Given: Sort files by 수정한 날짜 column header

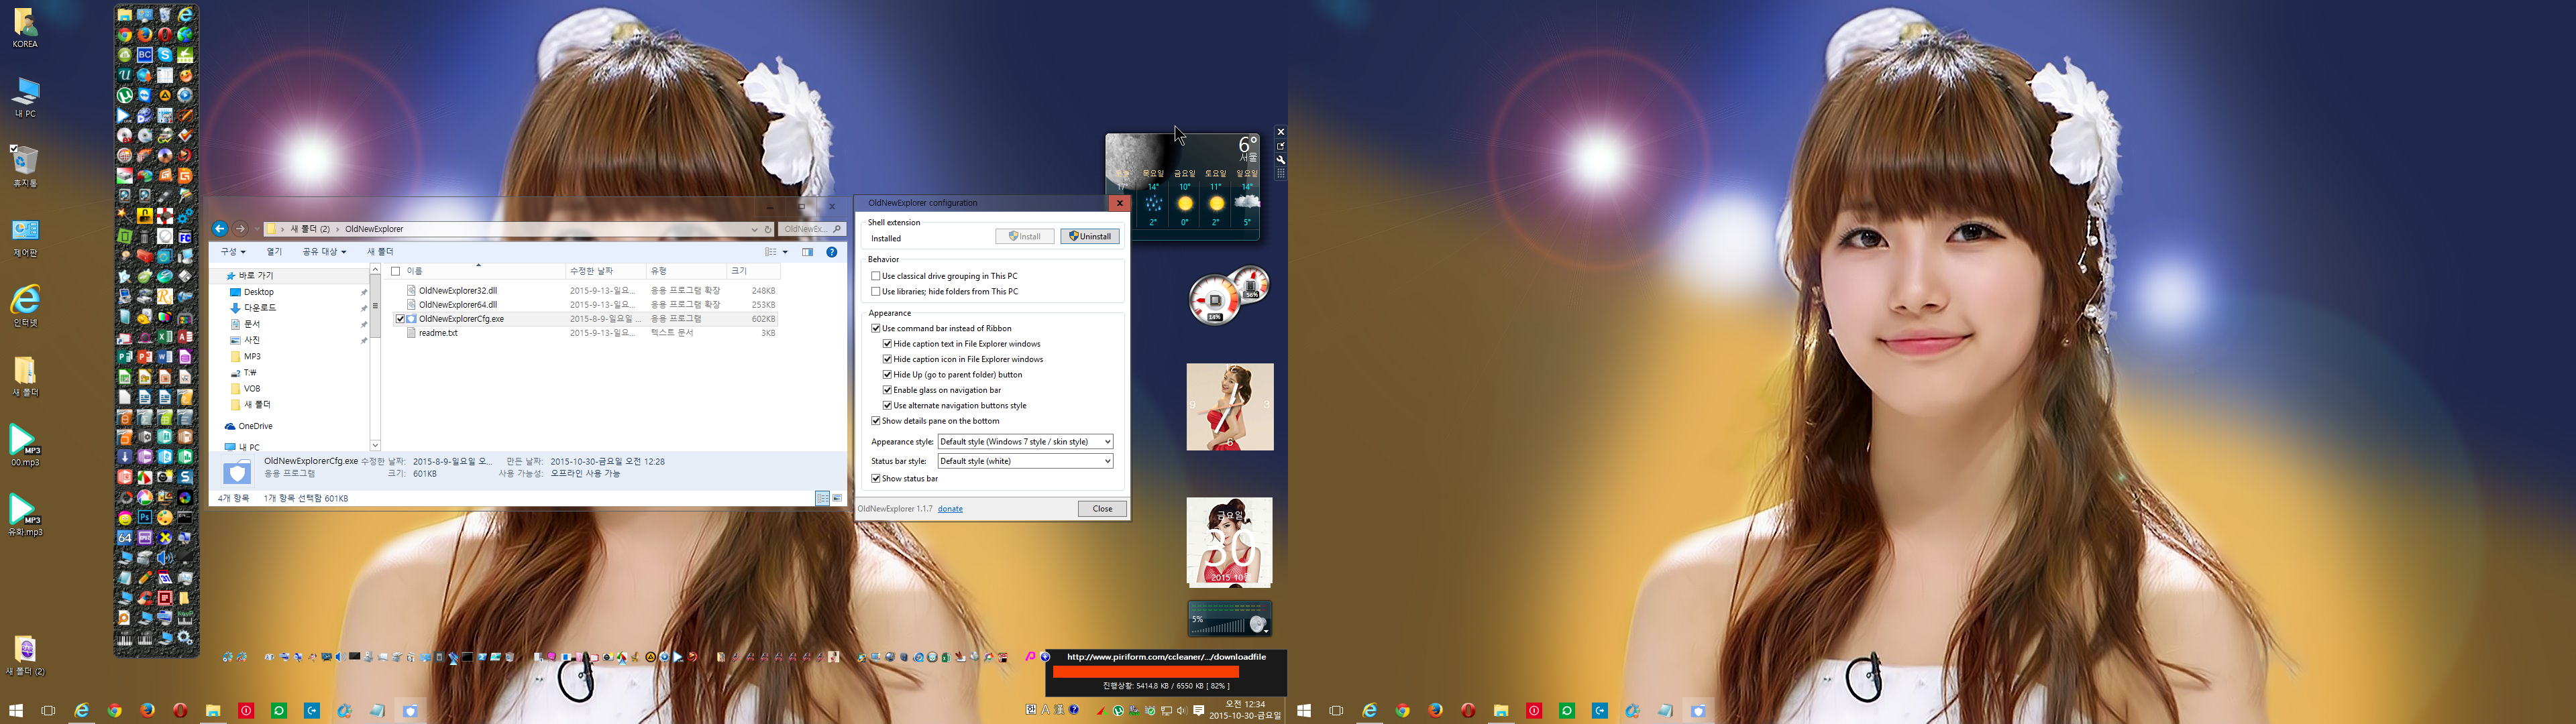Looking at the screenshot, I should point(606,271).
